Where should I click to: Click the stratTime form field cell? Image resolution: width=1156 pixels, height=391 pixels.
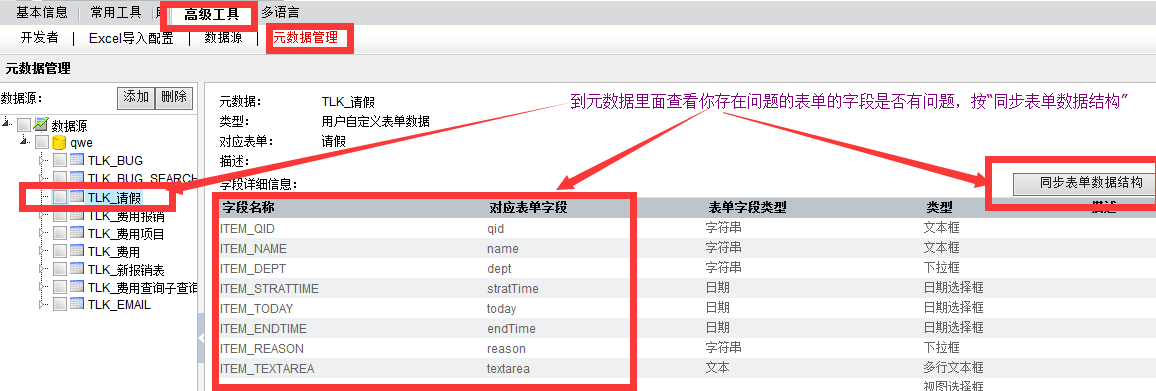(x=512, y=288)
